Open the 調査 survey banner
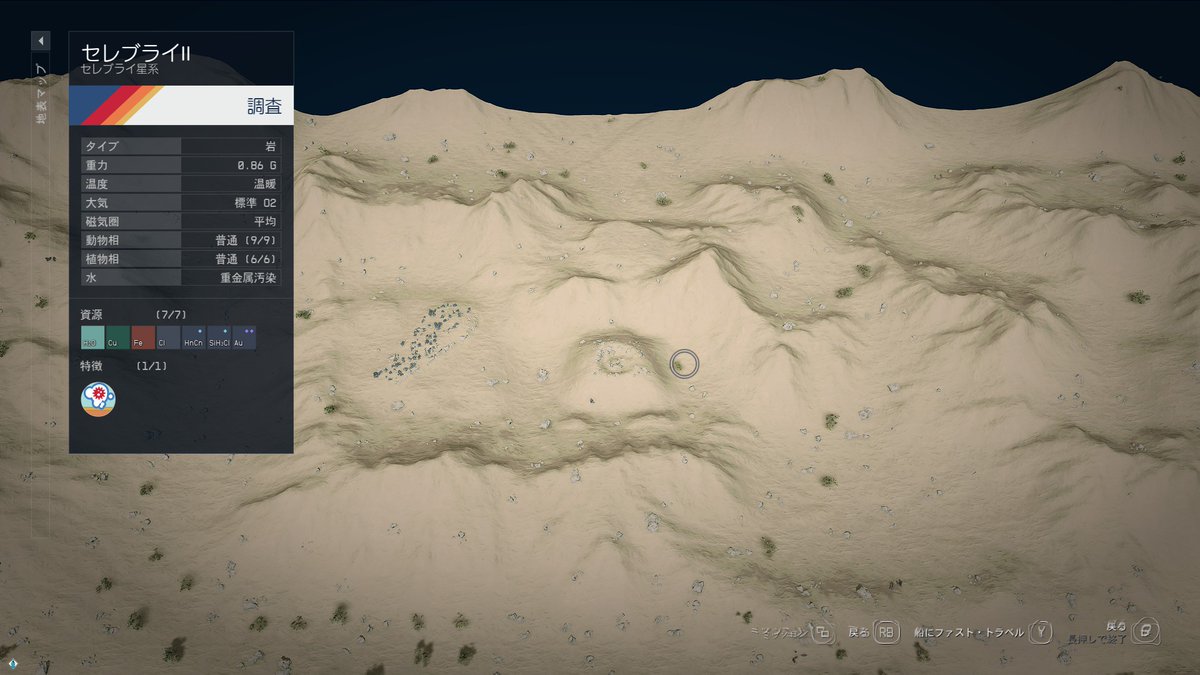This screenshot has width=1200, height=675. (x=181, y=105)
